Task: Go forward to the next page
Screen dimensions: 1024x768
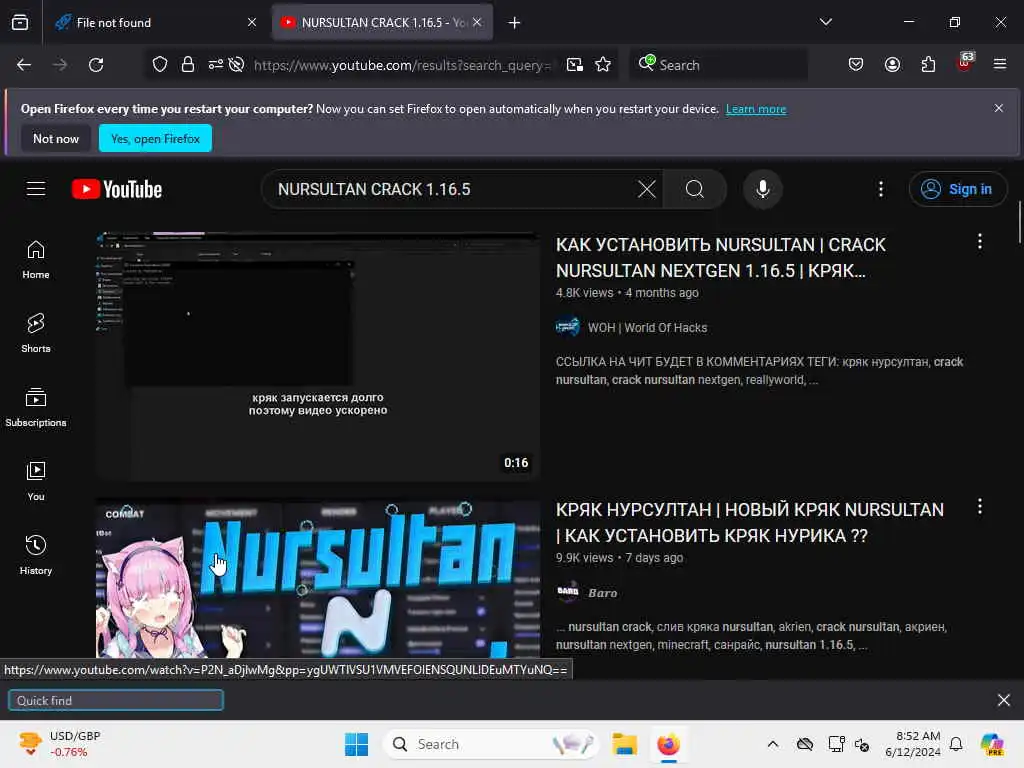Action: tap(60, 65)
